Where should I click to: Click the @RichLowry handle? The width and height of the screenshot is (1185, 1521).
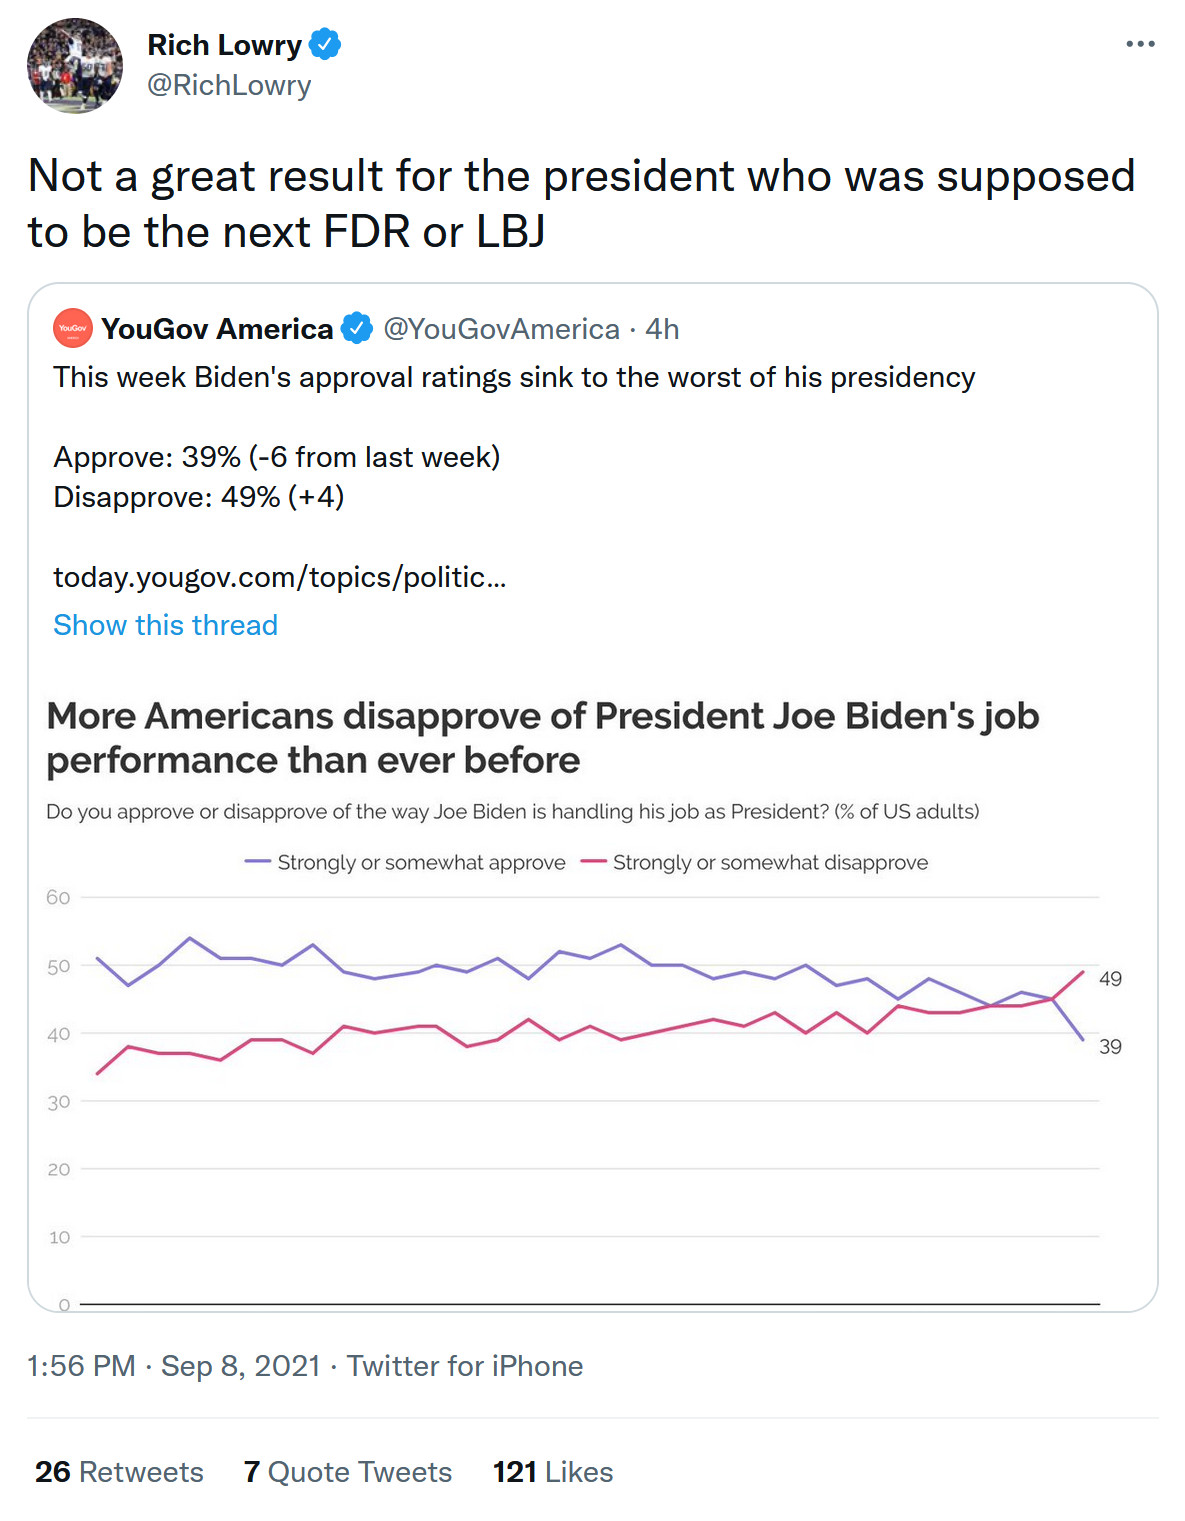[229, 86]
